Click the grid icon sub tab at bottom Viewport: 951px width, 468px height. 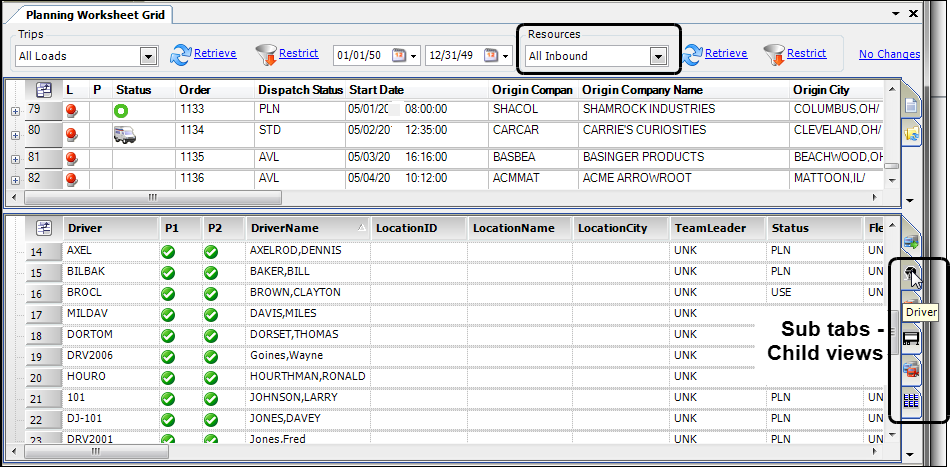(x=911, y=401)
